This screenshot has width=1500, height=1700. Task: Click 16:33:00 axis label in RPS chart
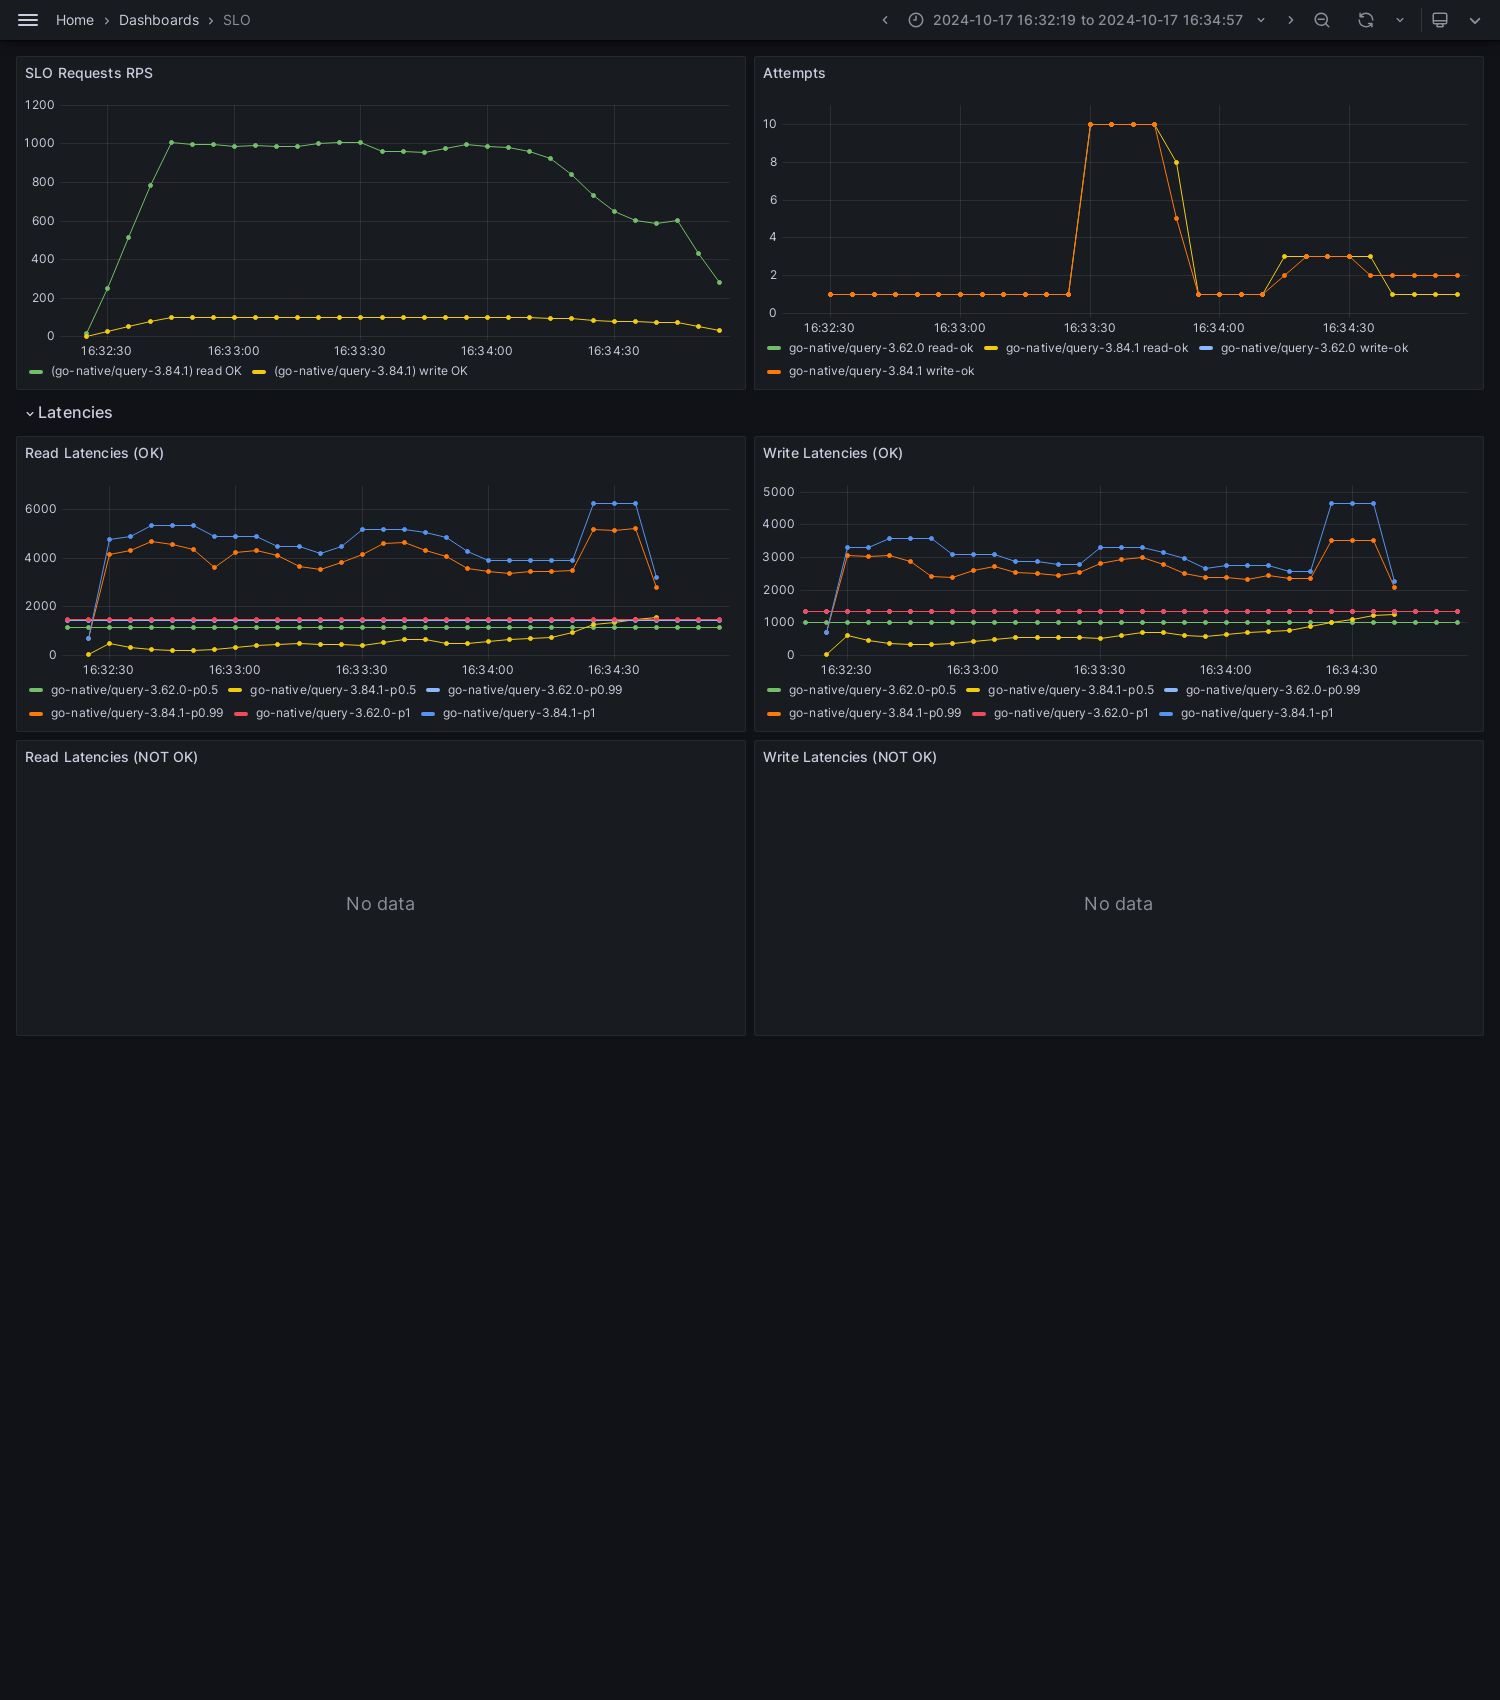click(x=233, y=351)
